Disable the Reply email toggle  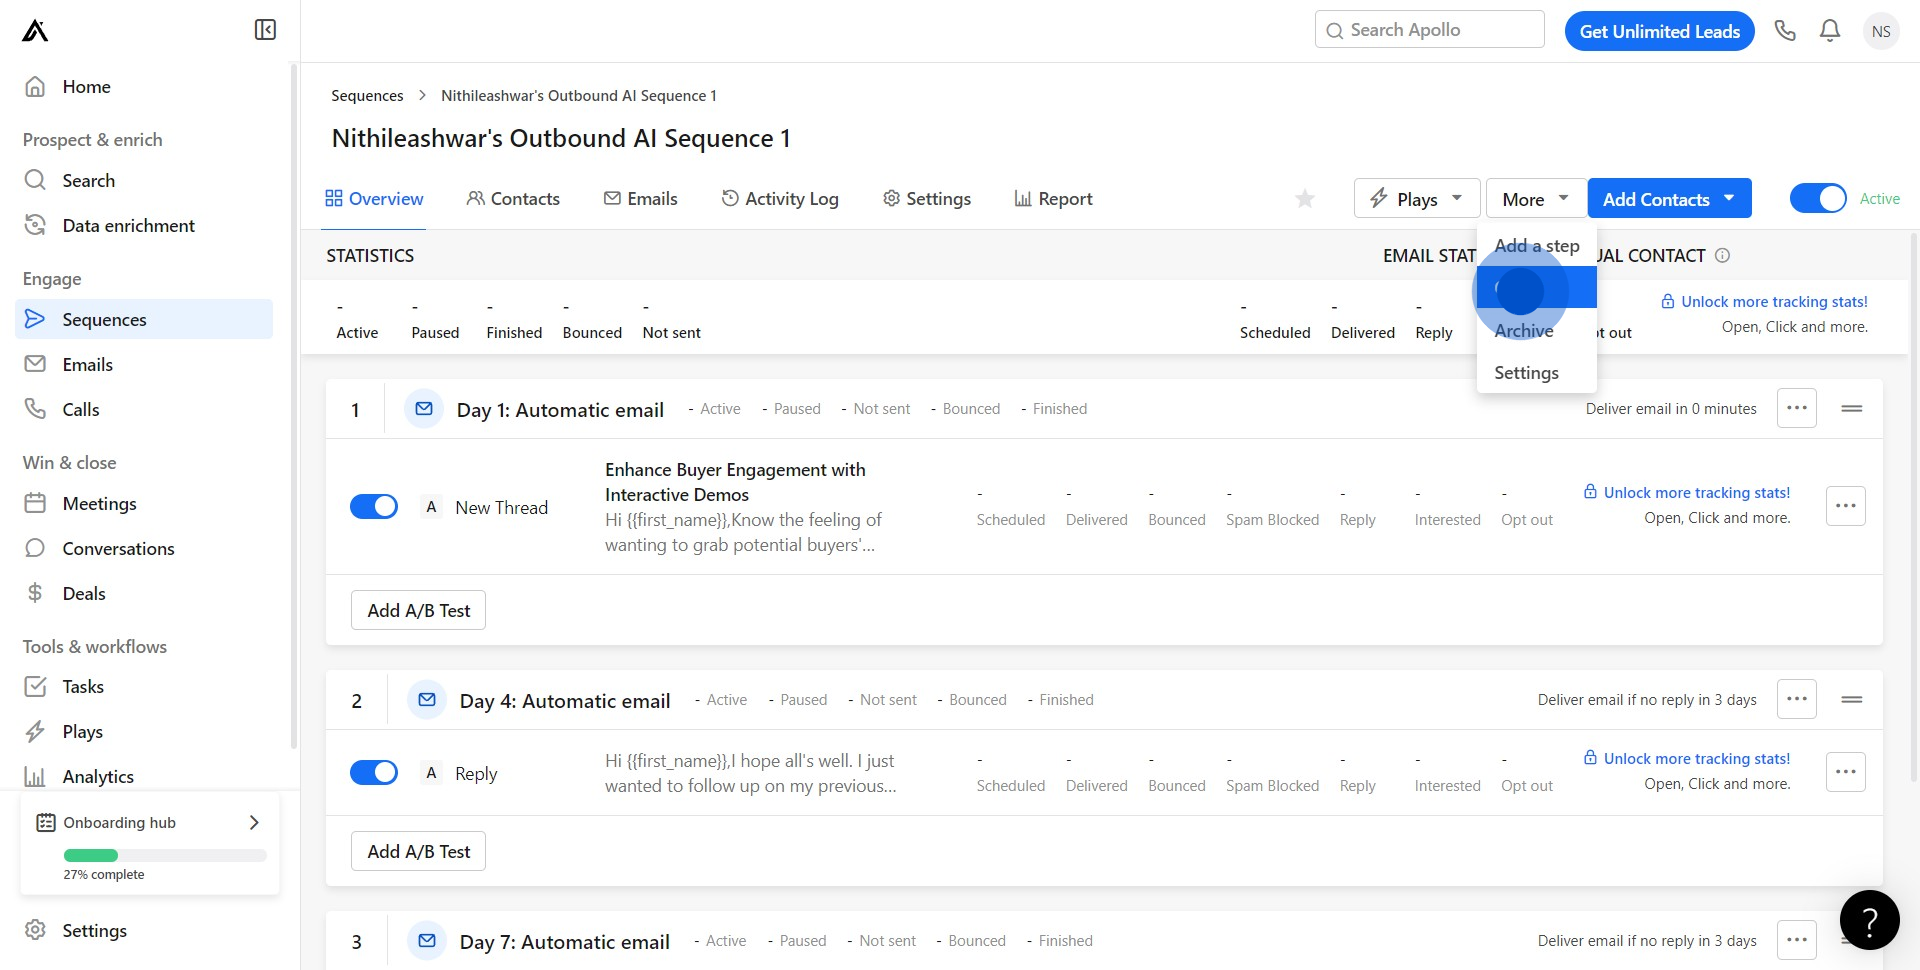tap(374, 773)
